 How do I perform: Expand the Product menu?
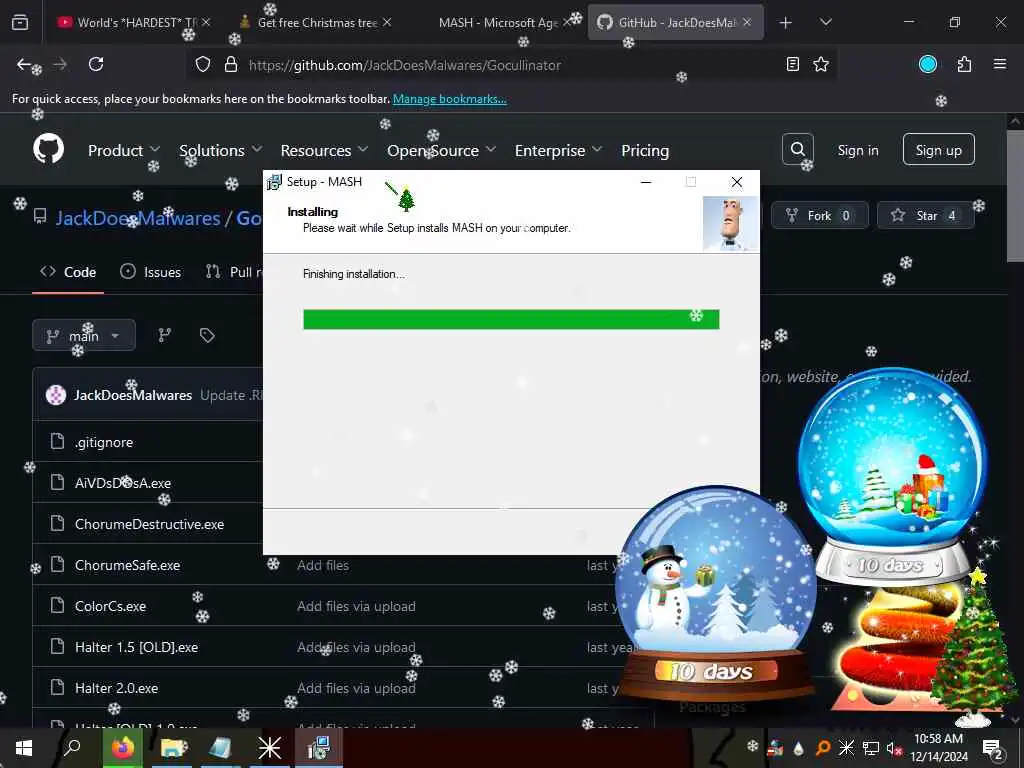tap(124, 150)
